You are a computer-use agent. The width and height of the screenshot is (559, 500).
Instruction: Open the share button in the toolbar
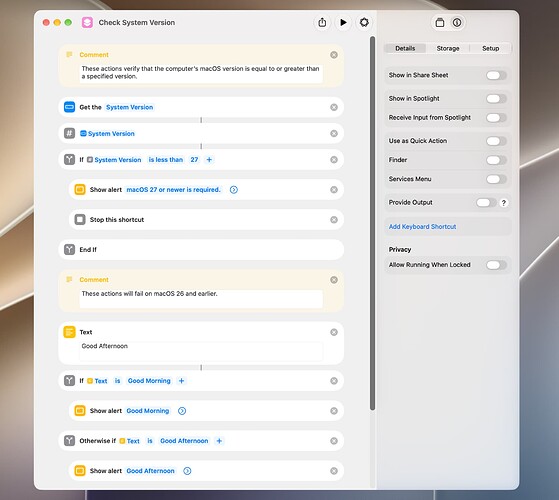[x=322, y=22]
